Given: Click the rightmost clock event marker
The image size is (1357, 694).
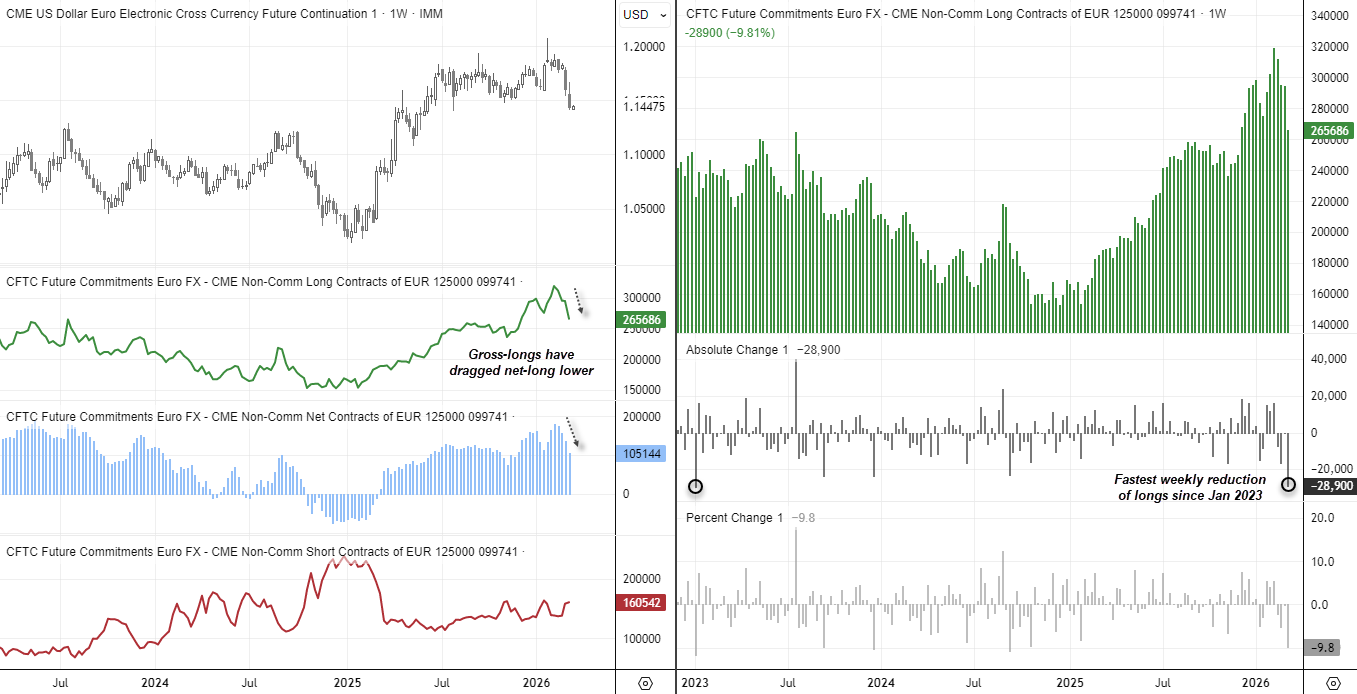Looking at the screenshot, I should [1288, 485].
